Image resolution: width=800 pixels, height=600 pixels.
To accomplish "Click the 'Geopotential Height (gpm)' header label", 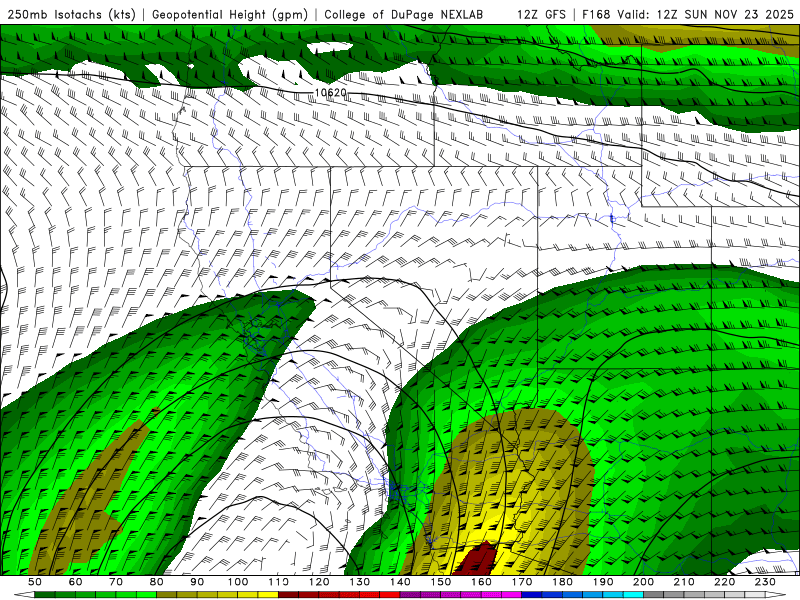I will 230,14.
